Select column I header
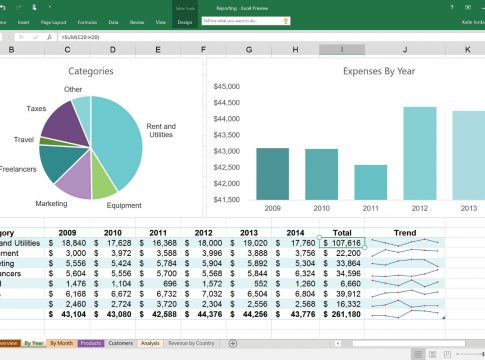Image resolution: width=485 pixels, height=360 pixels. [342, 50]
